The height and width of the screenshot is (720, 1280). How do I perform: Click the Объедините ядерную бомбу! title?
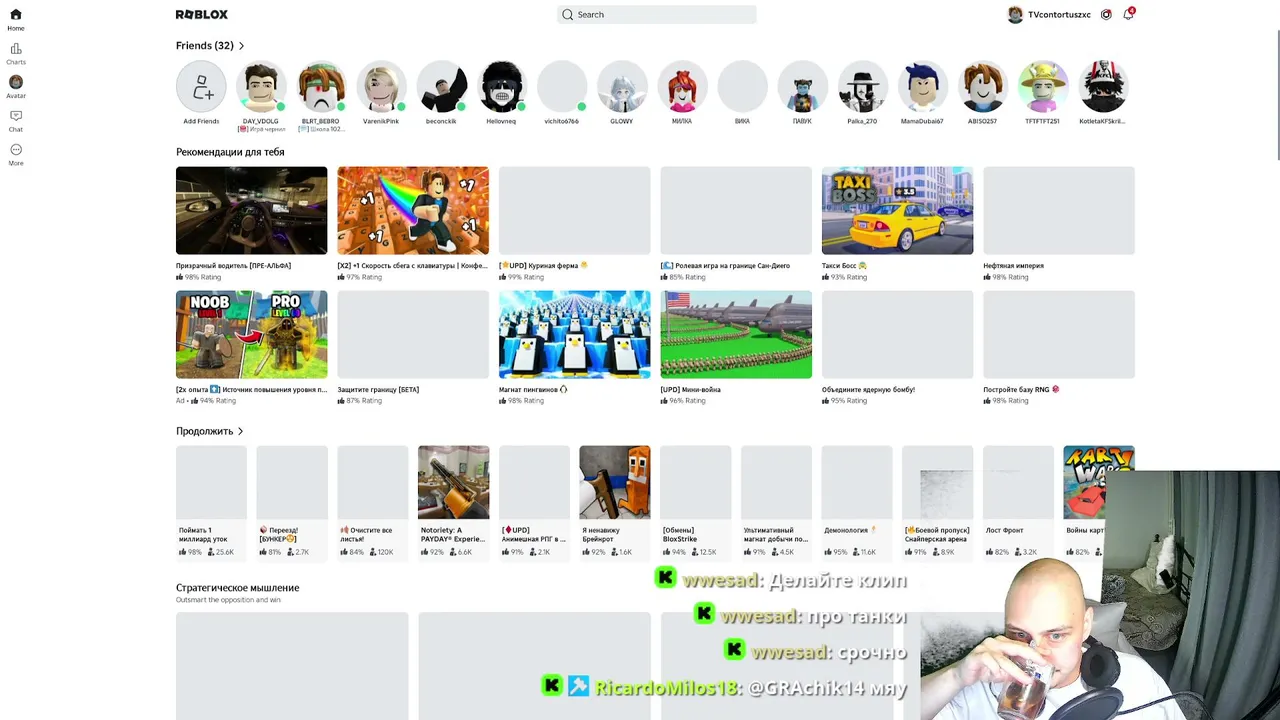tap(868, 390)
